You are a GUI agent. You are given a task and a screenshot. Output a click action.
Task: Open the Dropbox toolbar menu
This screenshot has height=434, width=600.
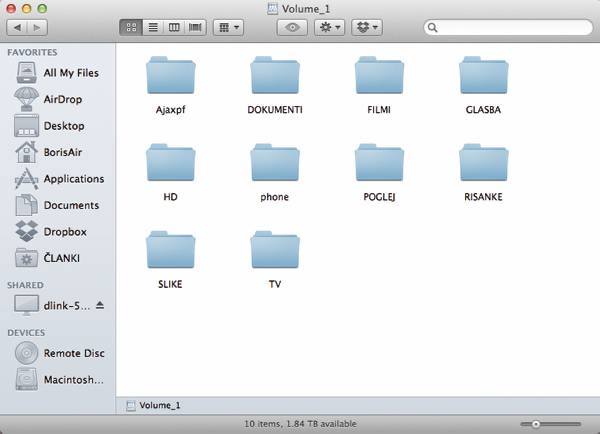367,28
